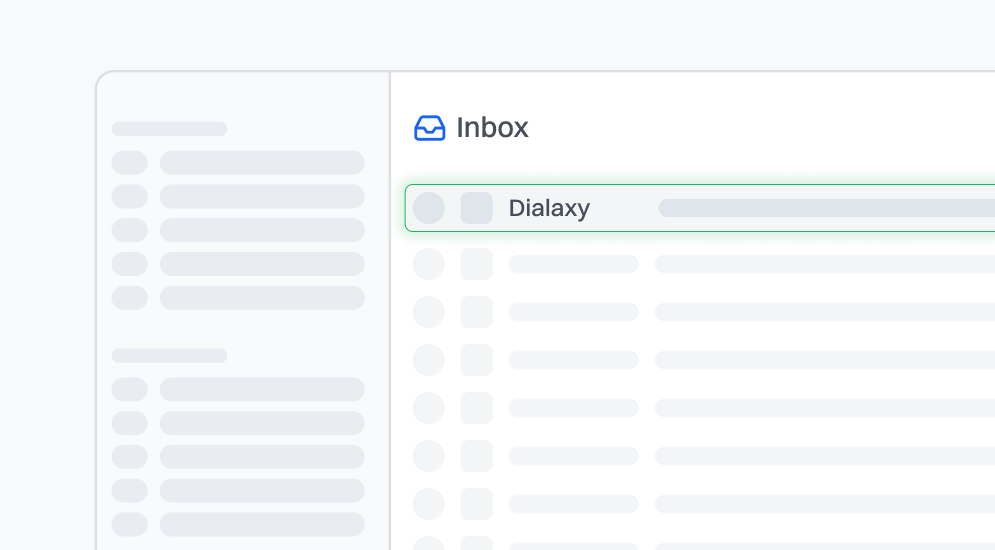Expand the second sidebar section header
995x550 pixels.
pos(169,356)
